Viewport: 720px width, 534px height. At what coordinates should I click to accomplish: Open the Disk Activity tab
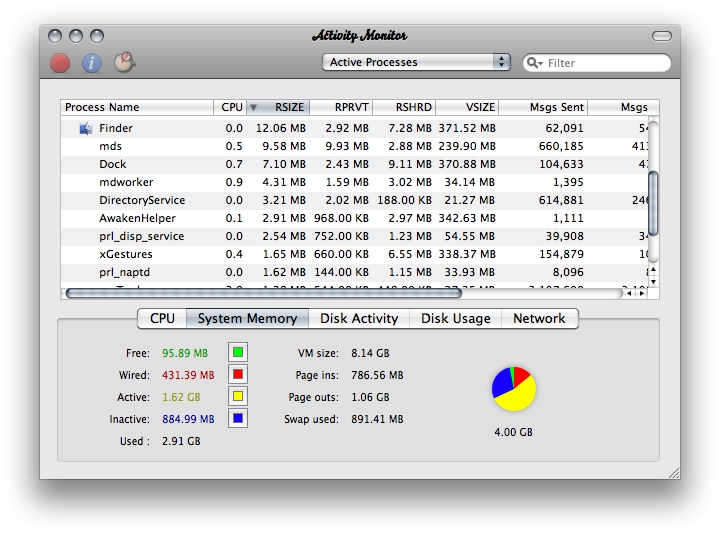pyautogui.click(x=359, y=318)
